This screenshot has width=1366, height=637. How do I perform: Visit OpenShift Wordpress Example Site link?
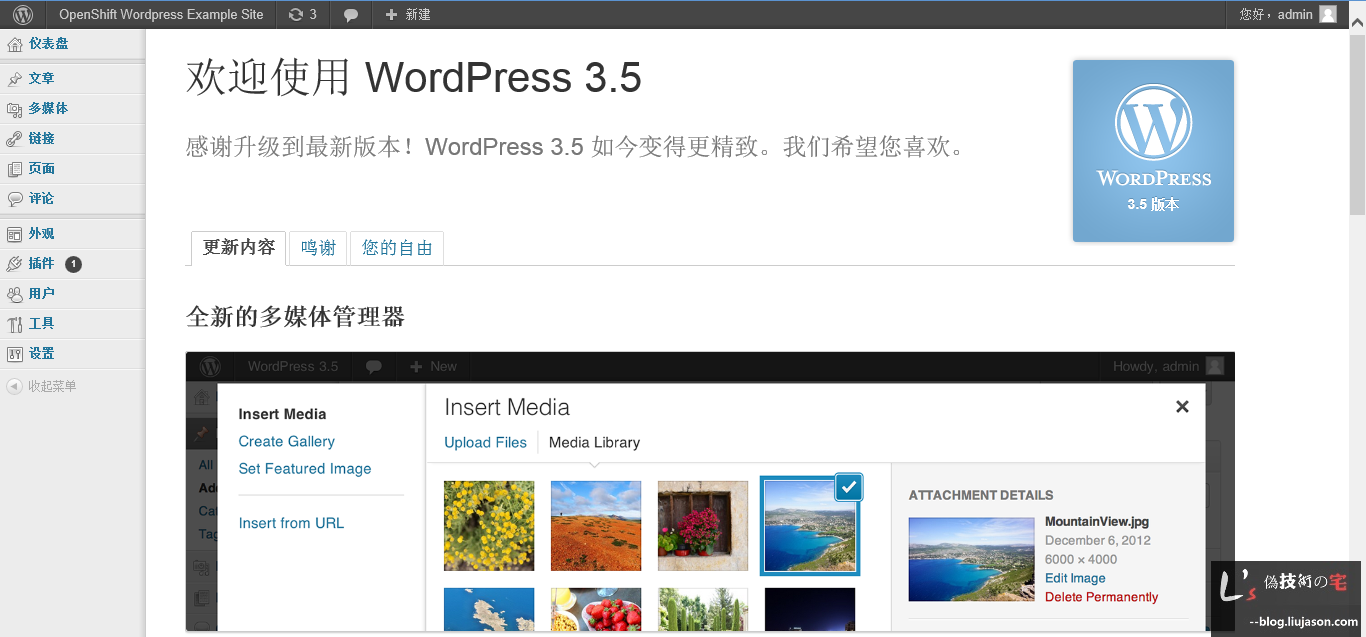pos(161,15)
